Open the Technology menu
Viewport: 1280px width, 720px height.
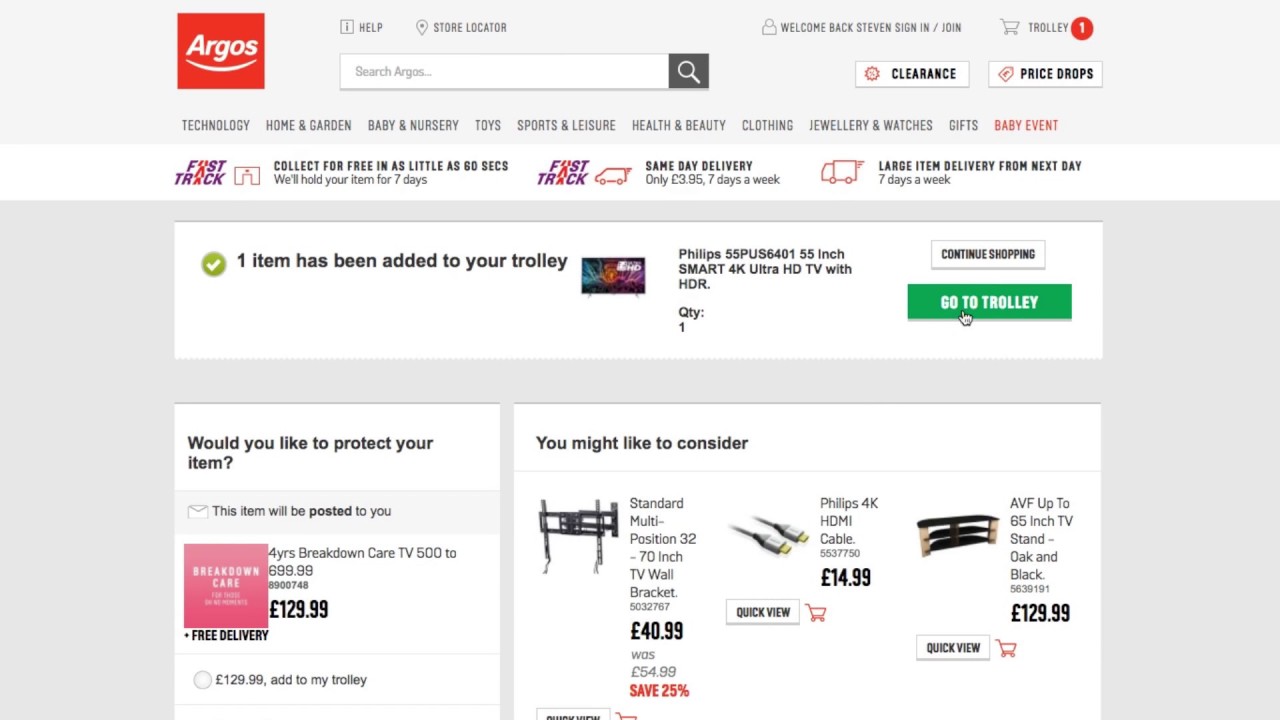(x=215, y=125)
